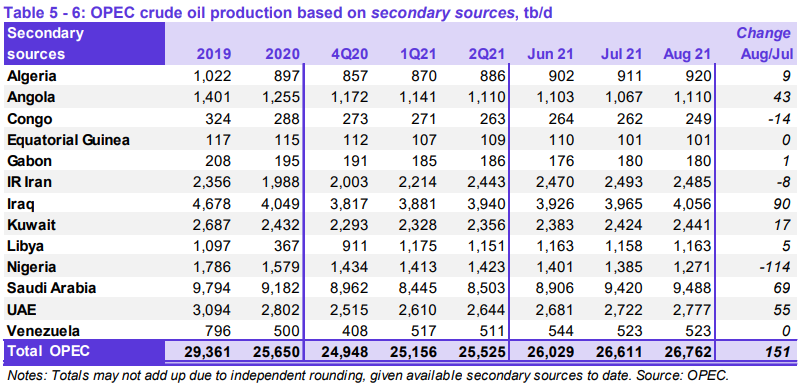Select the Total OPEC row label
The width and height of the screenshot is (802, 387).
48,352
